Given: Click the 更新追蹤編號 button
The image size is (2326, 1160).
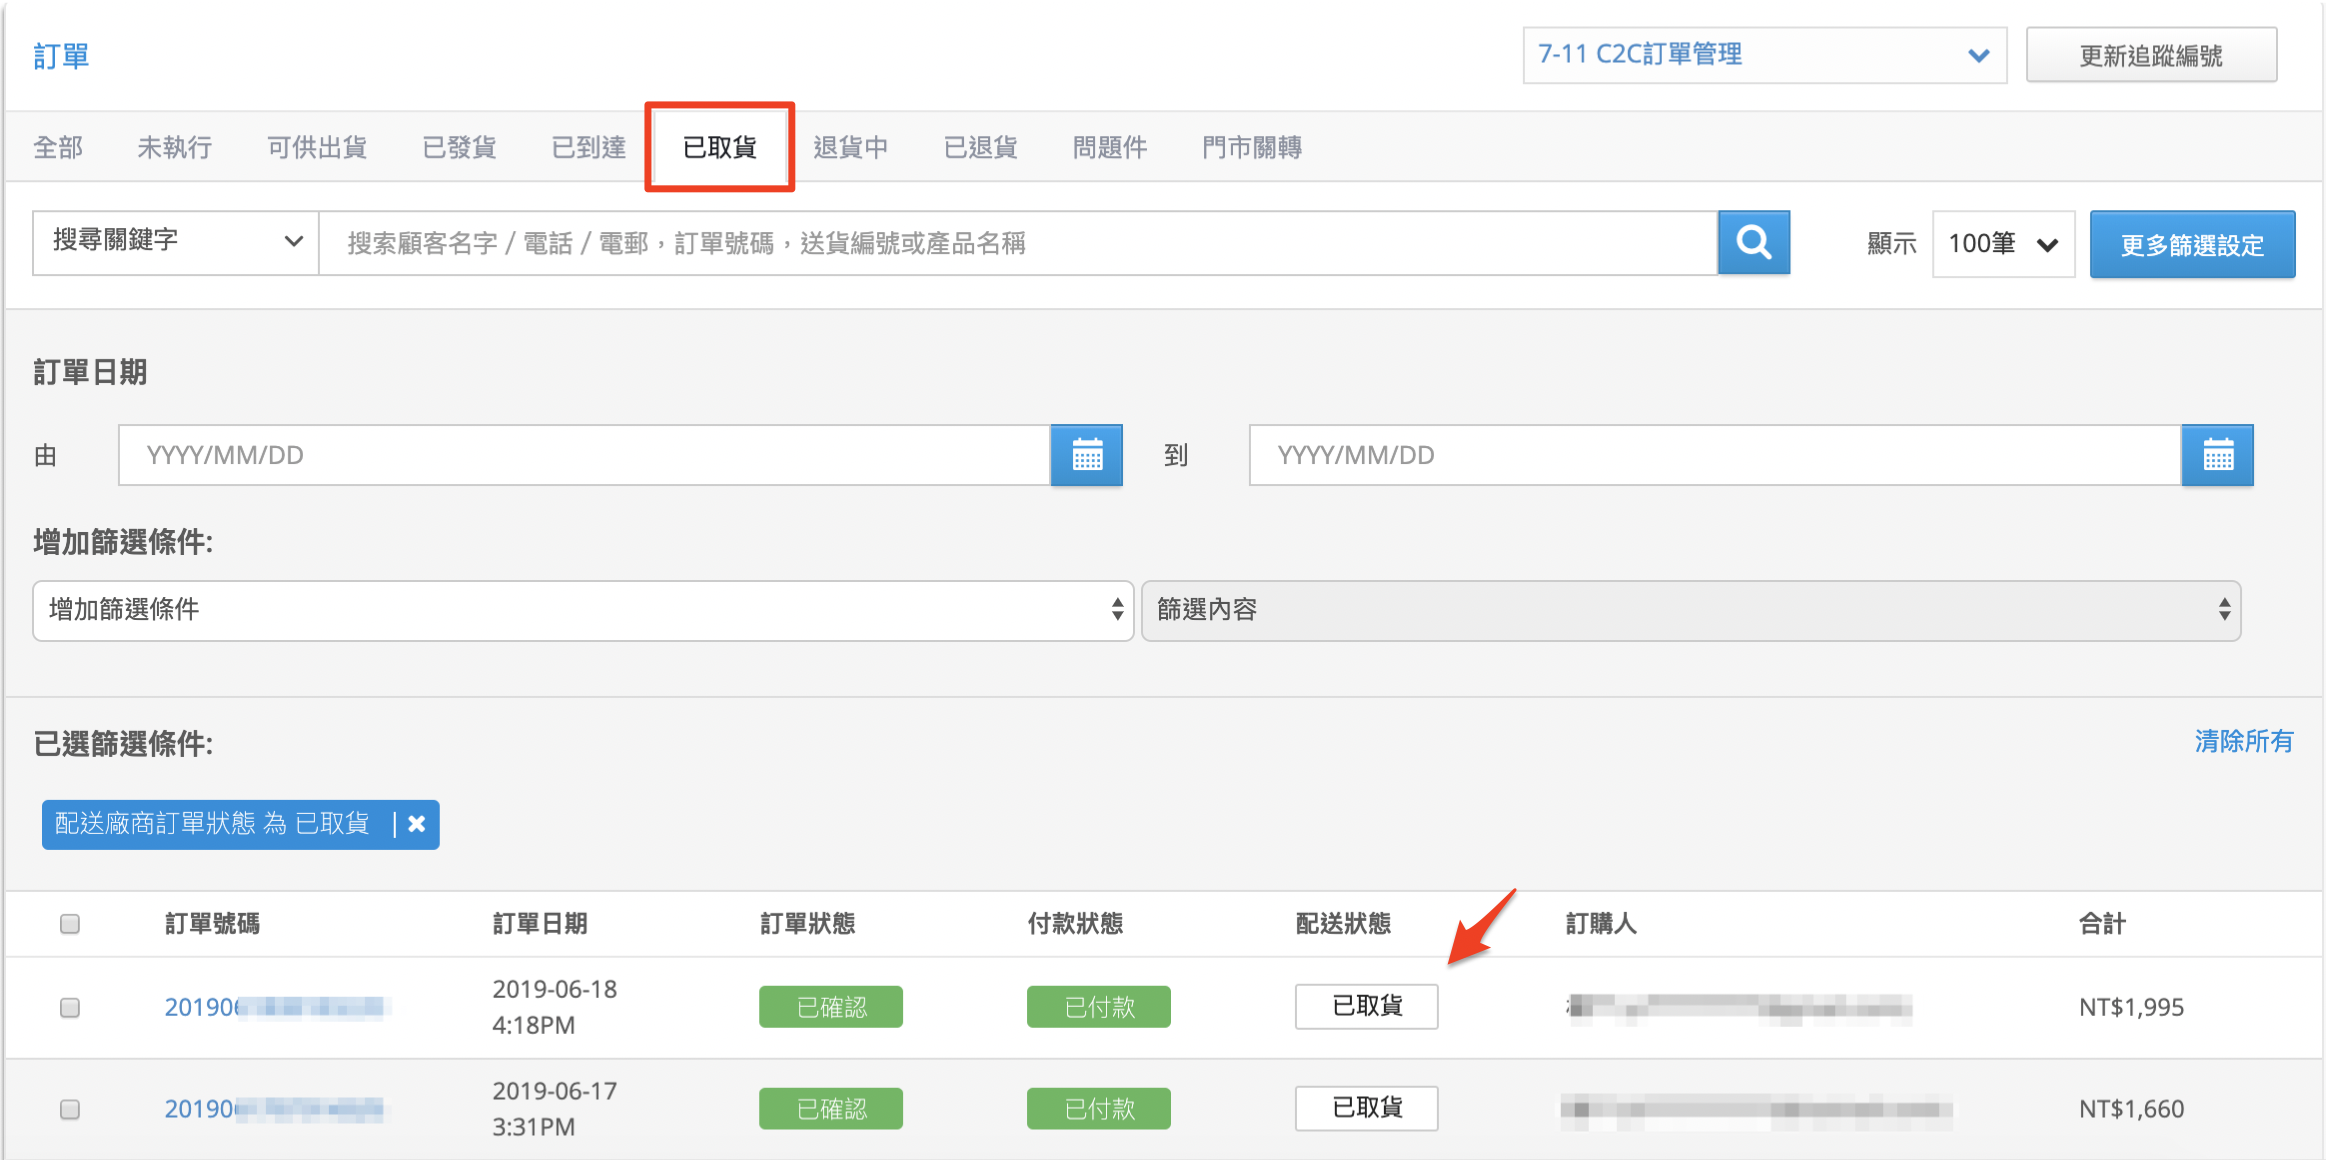Looking at the screenshot, I should pyautogui.click(x=2152, y=55).
